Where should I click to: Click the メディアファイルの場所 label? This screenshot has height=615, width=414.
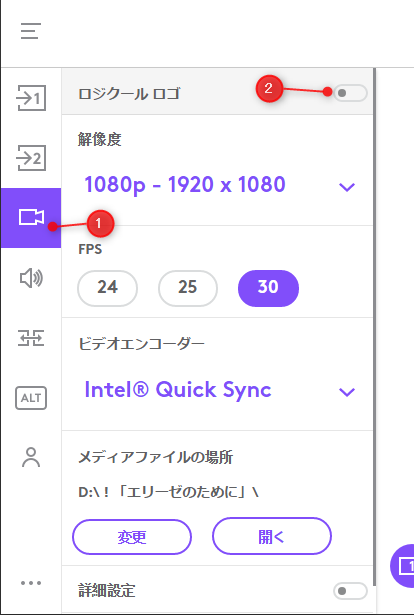point(156,457)
